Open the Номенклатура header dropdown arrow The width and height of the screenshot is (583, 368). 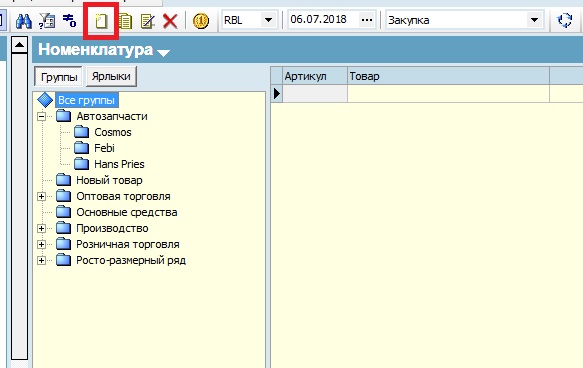point(164,52)
